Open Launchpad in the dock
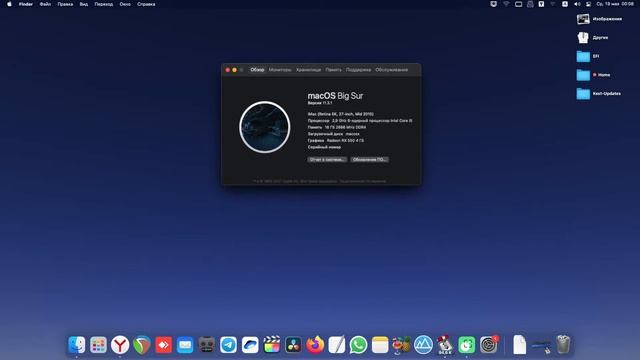This screenshot has width=640, height=360. click(98, 345)
